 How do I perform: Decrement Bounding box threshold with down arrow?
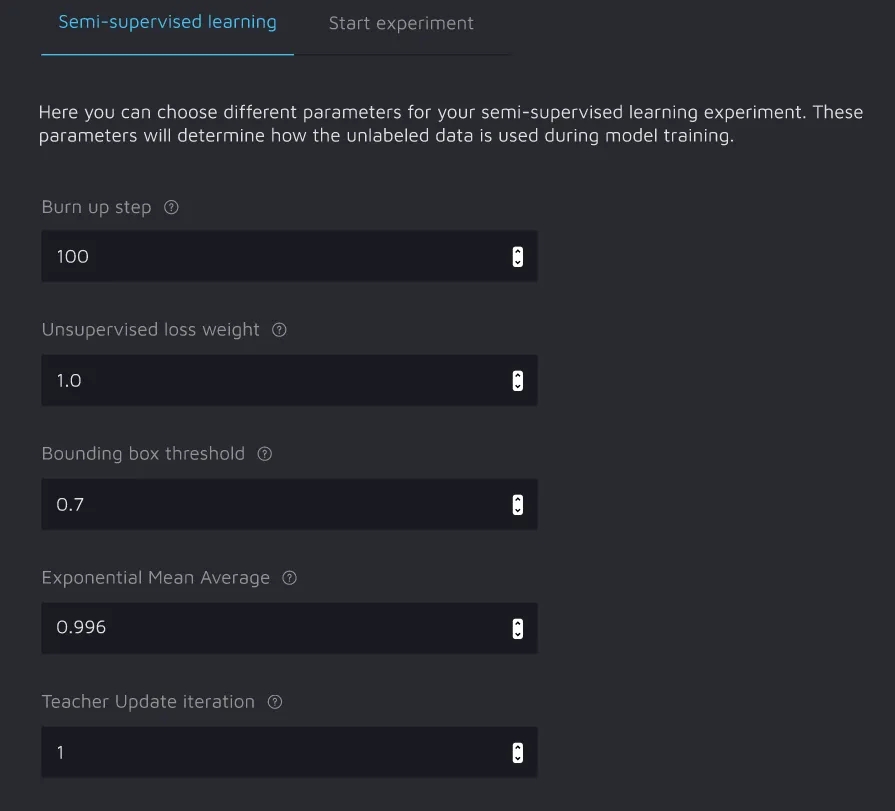pos(517,510)
